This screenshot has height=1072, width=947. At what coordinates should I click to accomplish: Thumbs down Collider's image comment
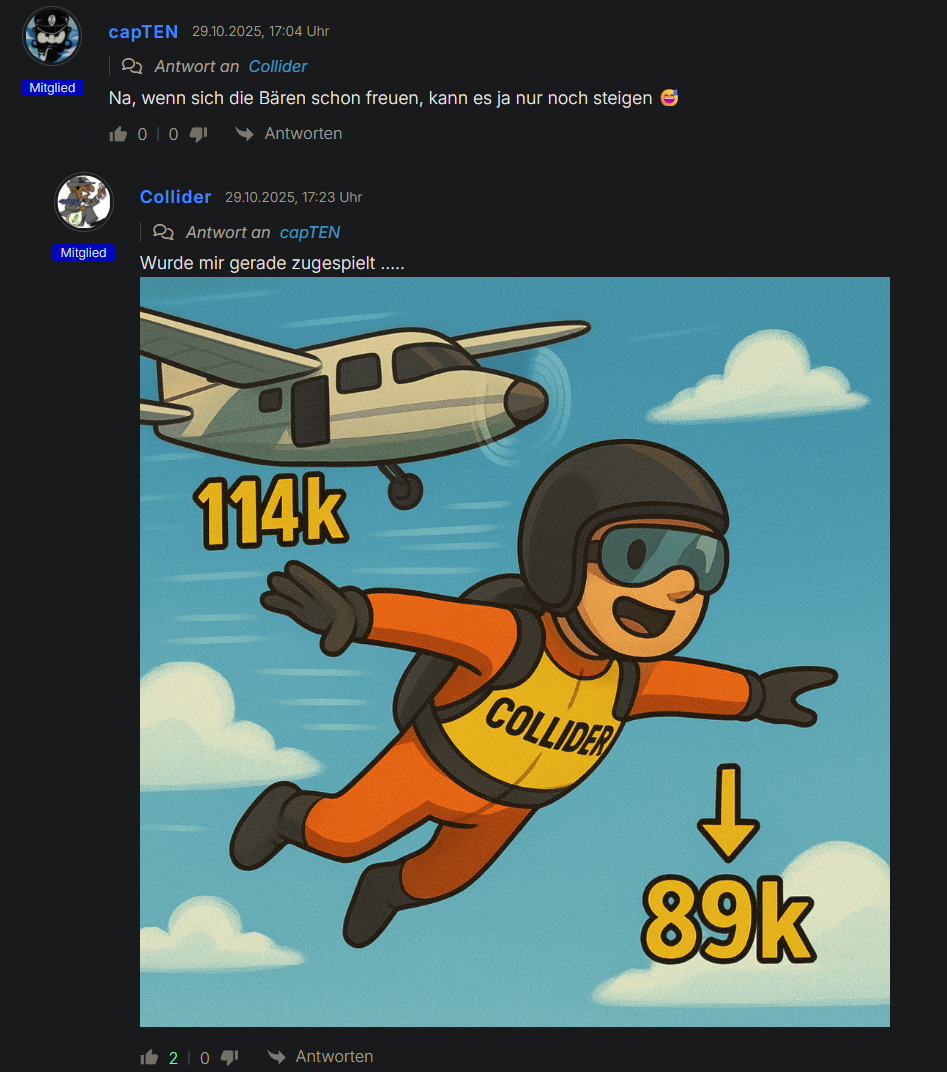(229, 1057)
